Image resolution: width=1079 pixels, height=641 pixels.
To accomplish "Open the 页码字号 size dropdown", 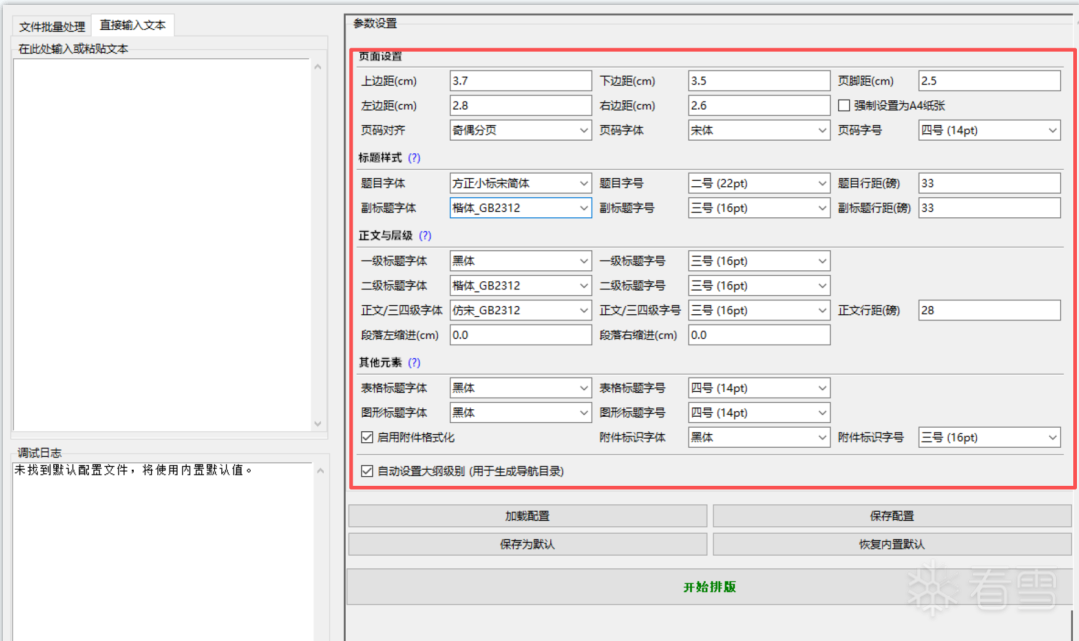I will (988, 130).
